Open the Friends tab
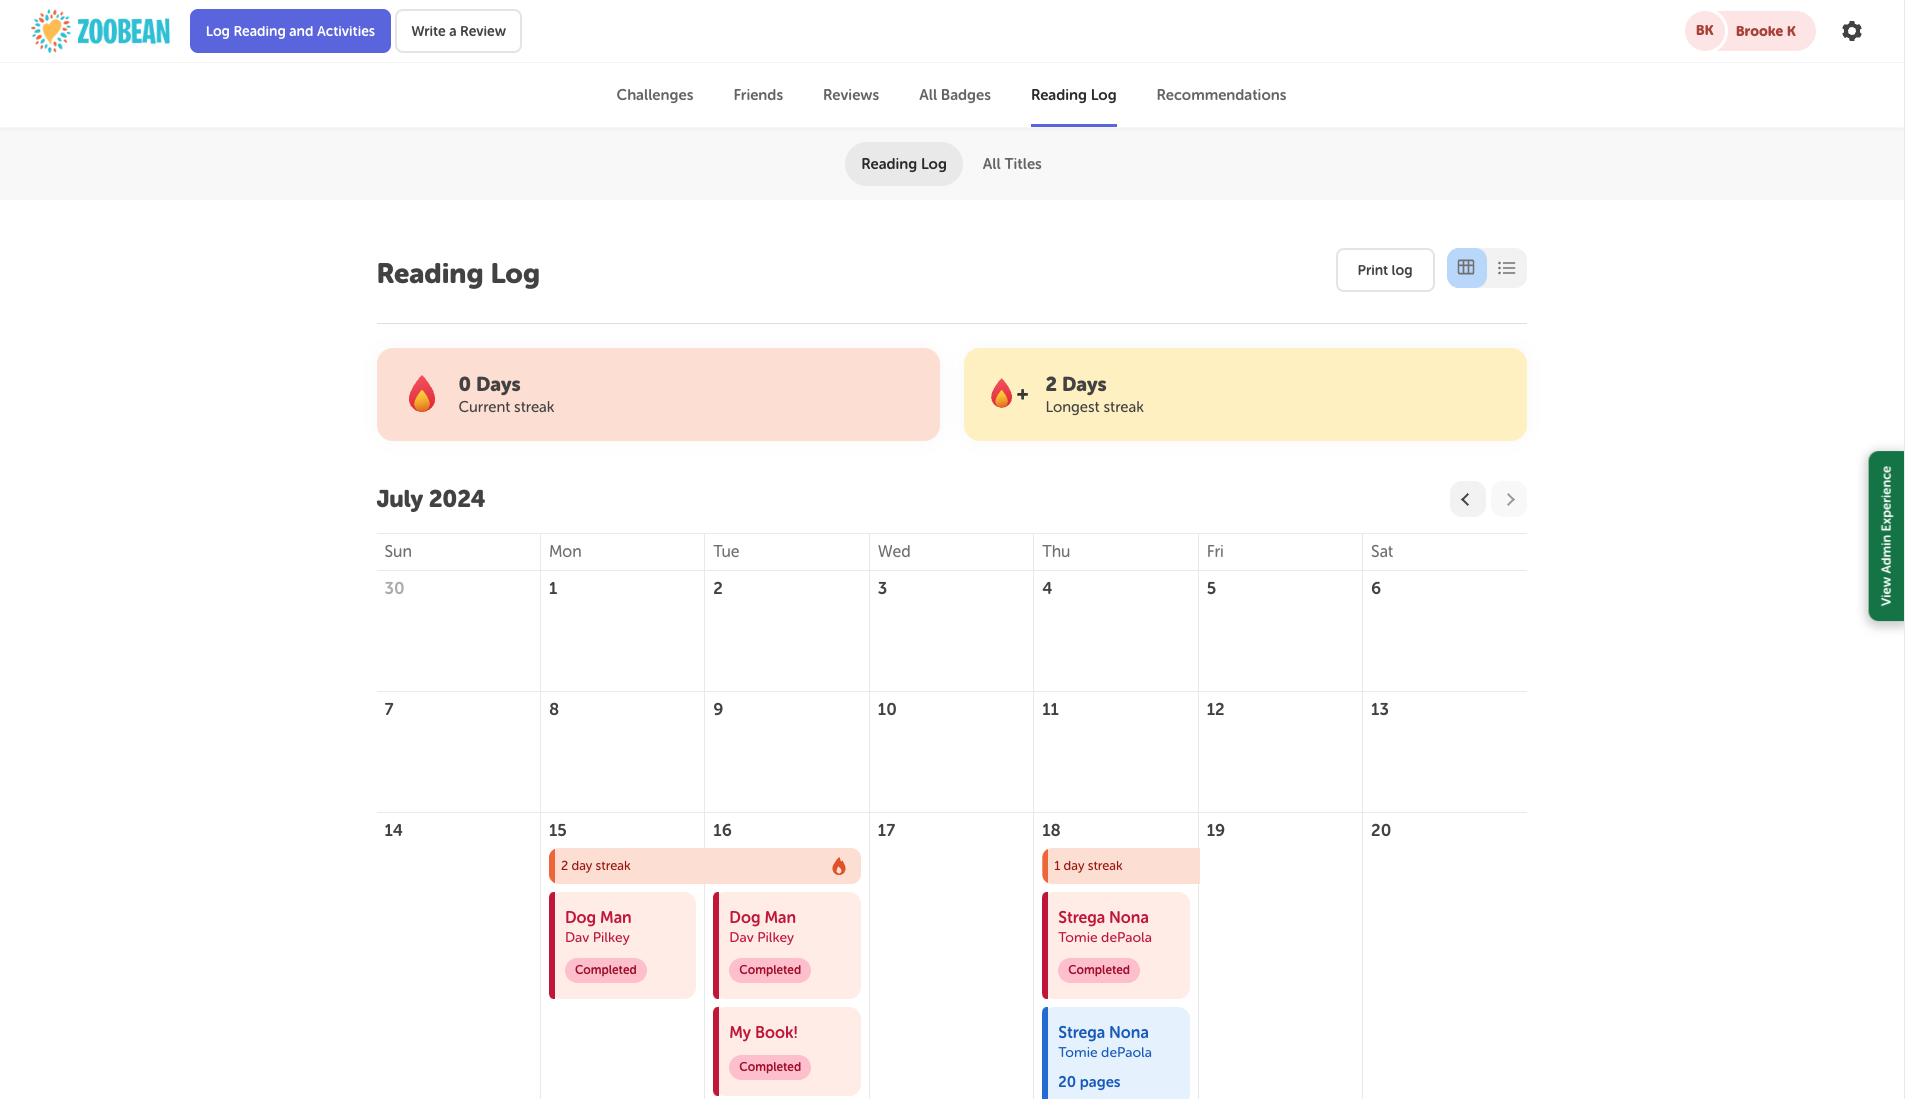The image size is (1905, 1099). (758, 95)
